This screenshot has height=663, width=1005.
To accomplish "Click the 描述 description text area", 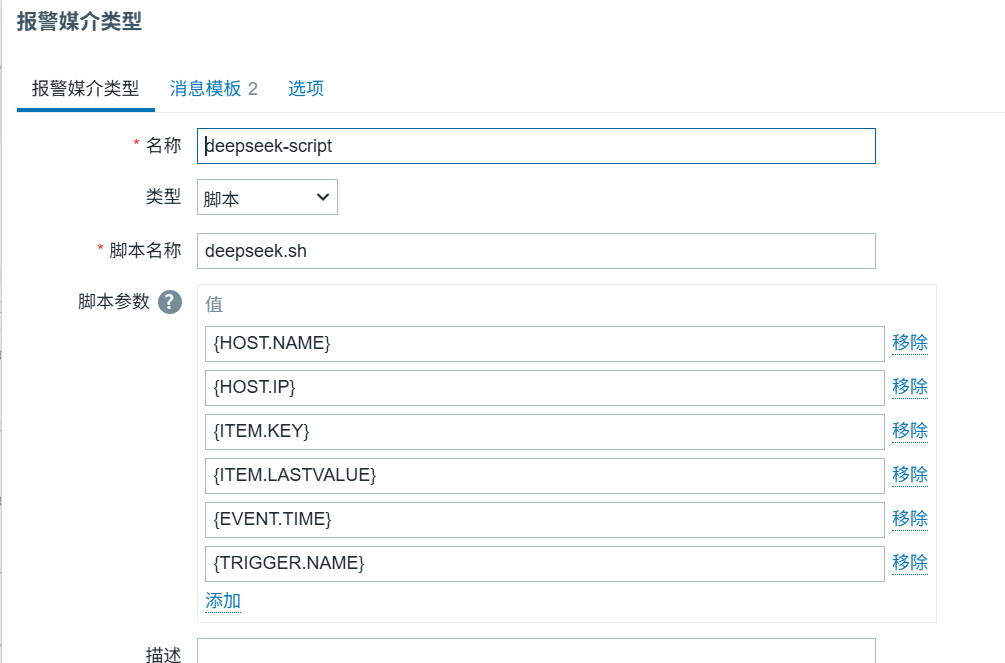I will (x=536, y=651).
